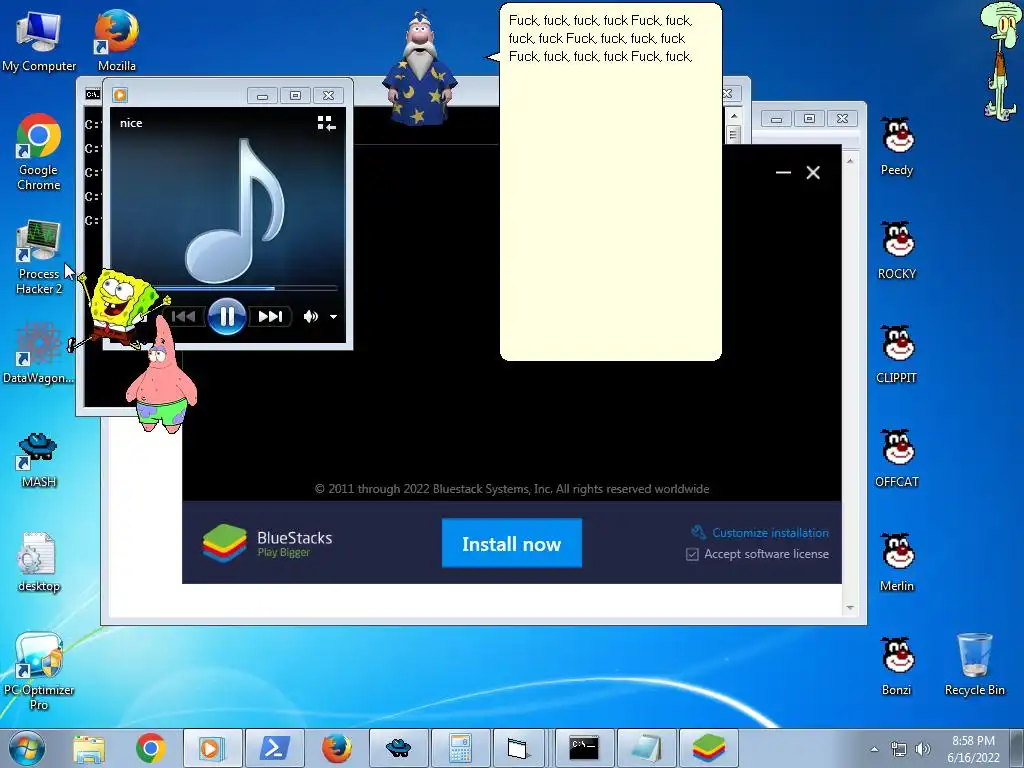Open the system volume tray icon
Viewport: 1024px width, 768px height.
923,749
